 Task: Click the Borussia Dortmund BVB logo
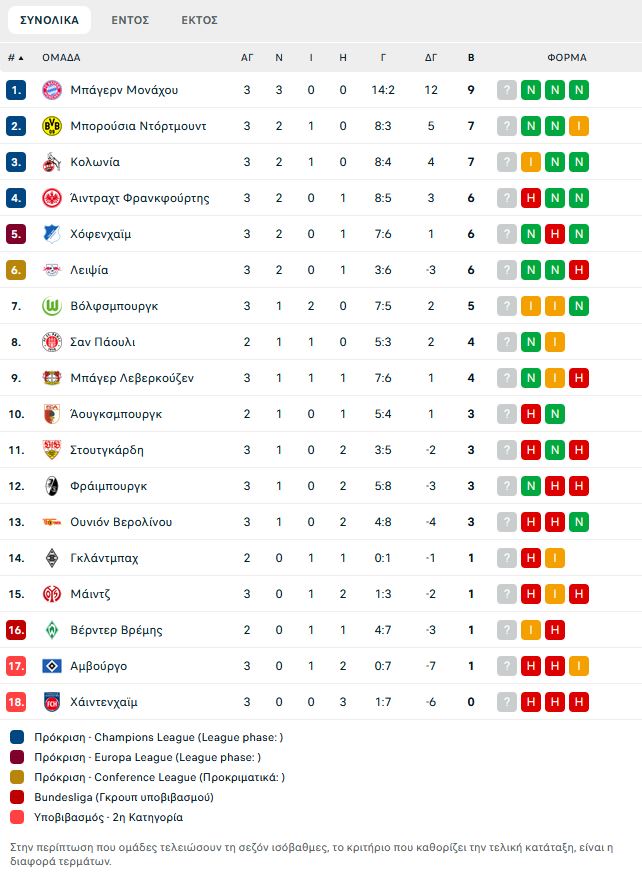pyautogui.click(x=52, y=126)
